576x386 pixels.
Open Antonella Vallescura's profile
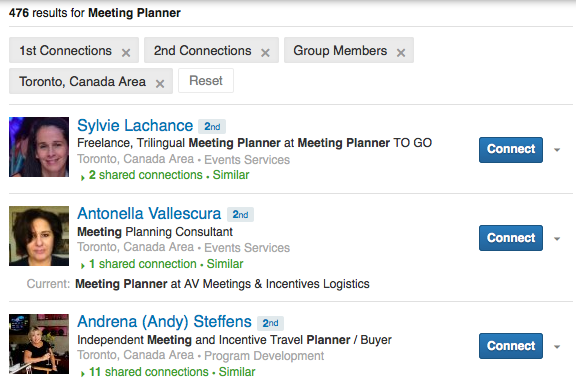149,213
